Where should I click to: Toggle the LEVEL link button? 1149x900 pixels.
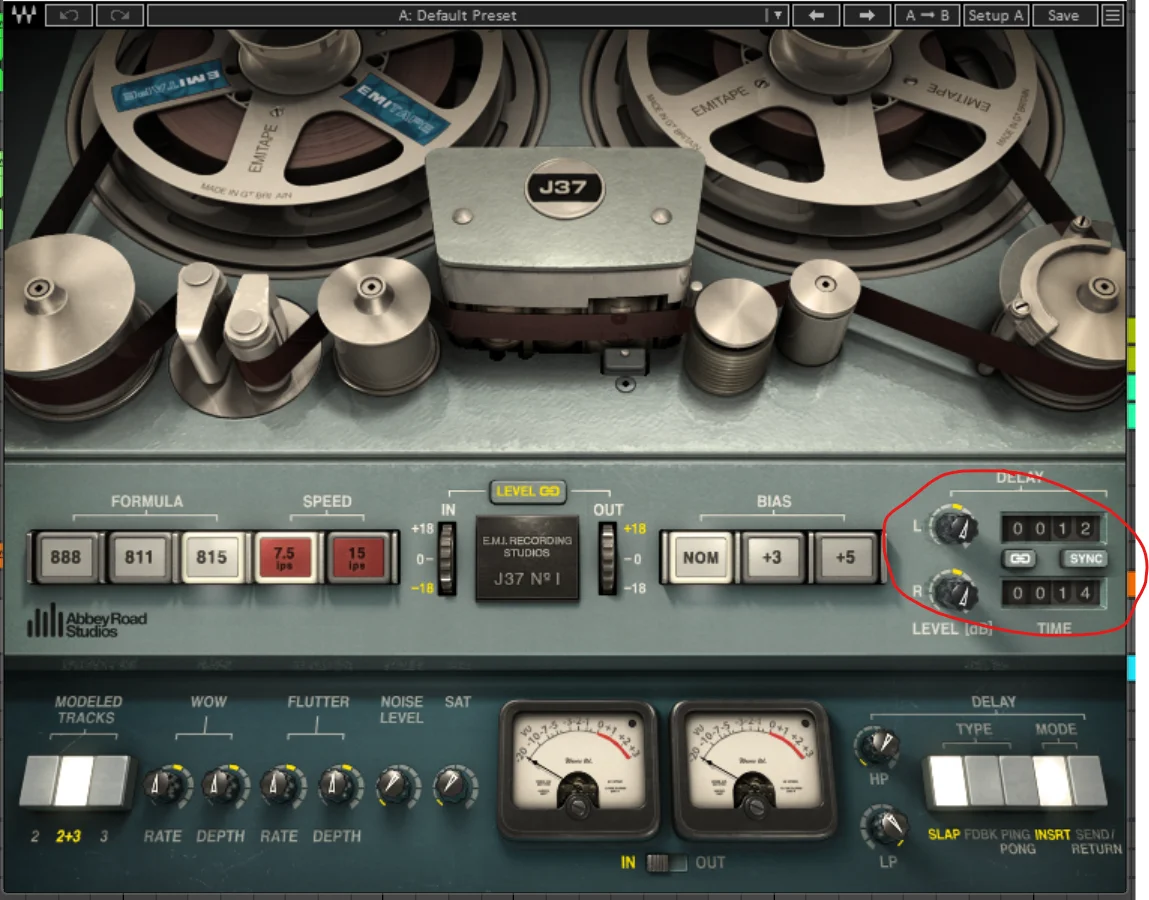point(528,491)
